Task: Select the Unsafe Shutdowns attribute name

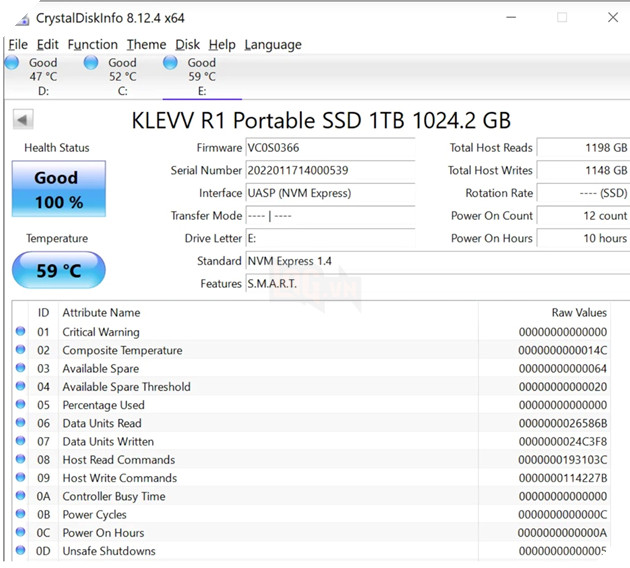Action: coord(108,551)
